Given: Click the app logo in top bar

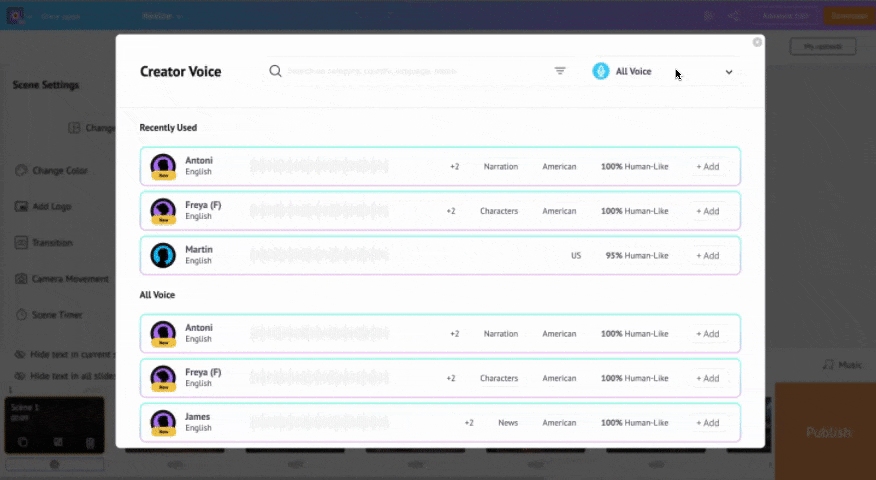Looking at the screenshot, I should coord(15,16).
